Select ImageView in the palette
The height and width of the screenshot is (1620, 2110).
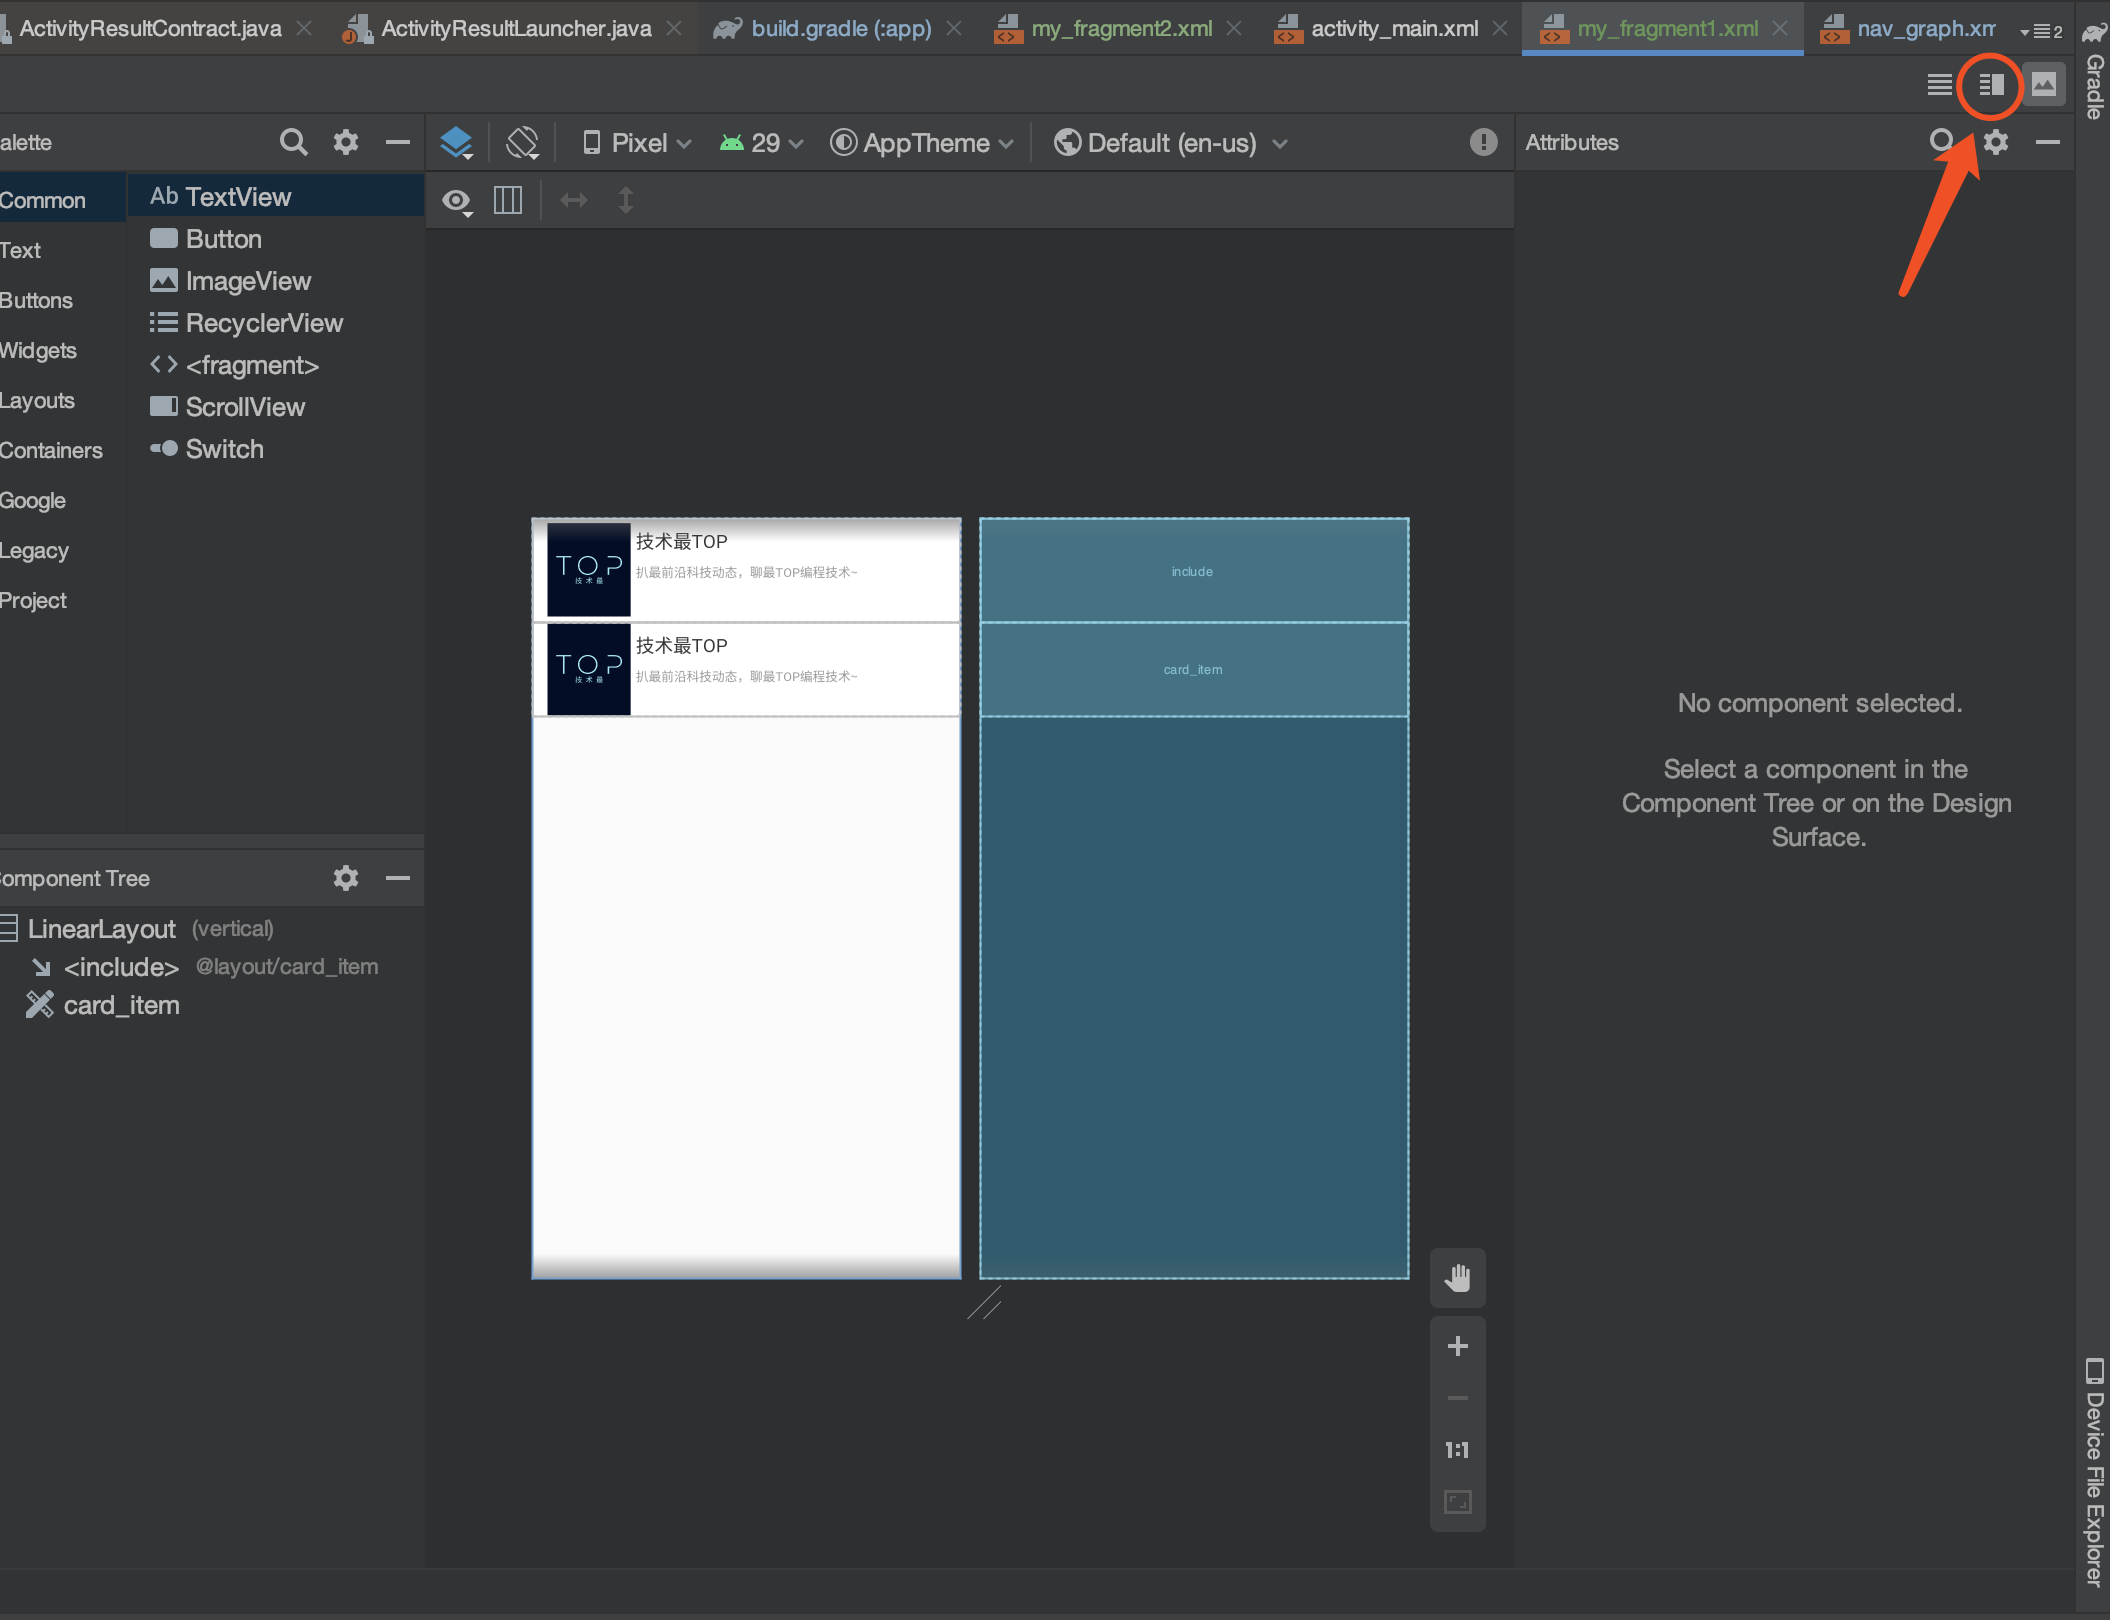(276, 281)
